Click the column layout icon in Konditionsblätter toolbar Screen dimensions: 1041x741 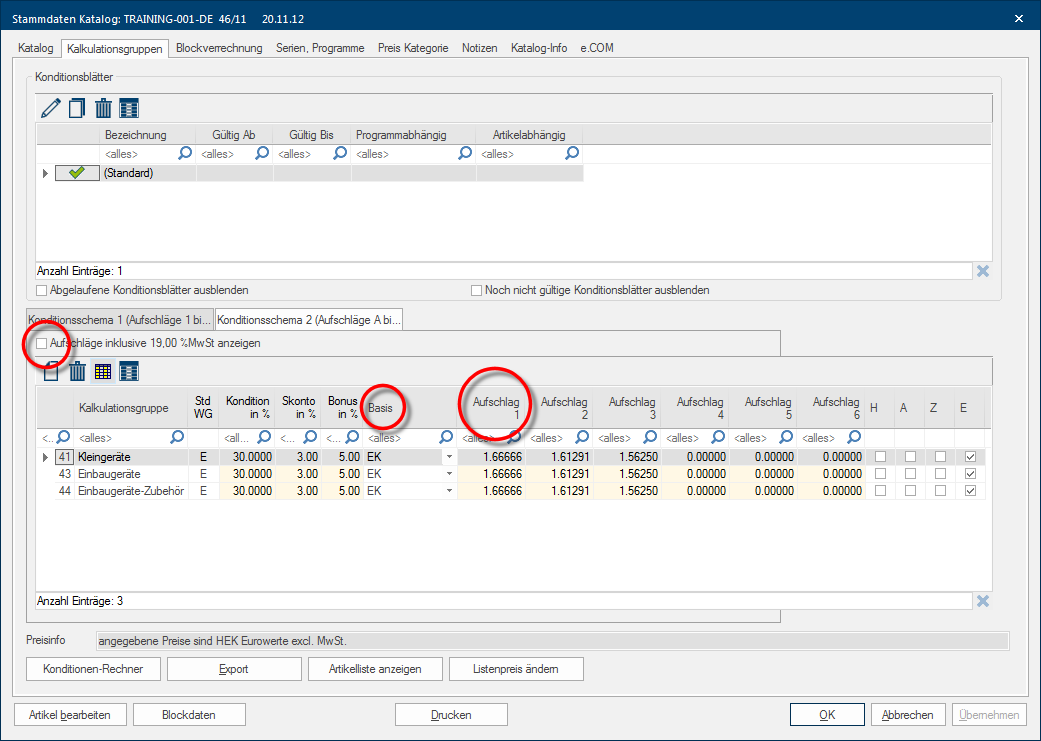(x=129, y=108)
